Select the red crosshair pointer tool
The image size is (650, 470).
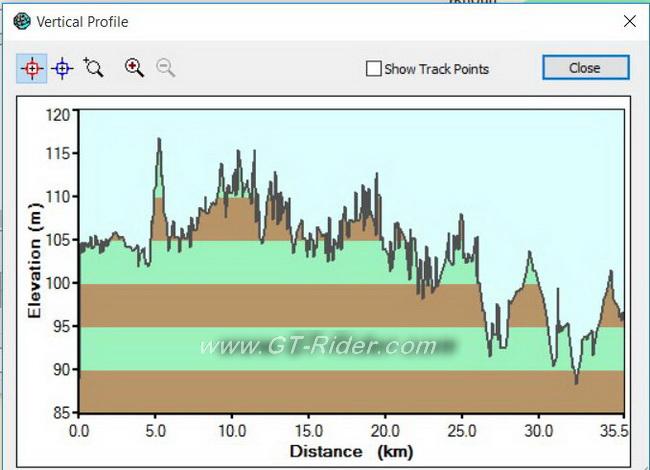coord(31,68)
